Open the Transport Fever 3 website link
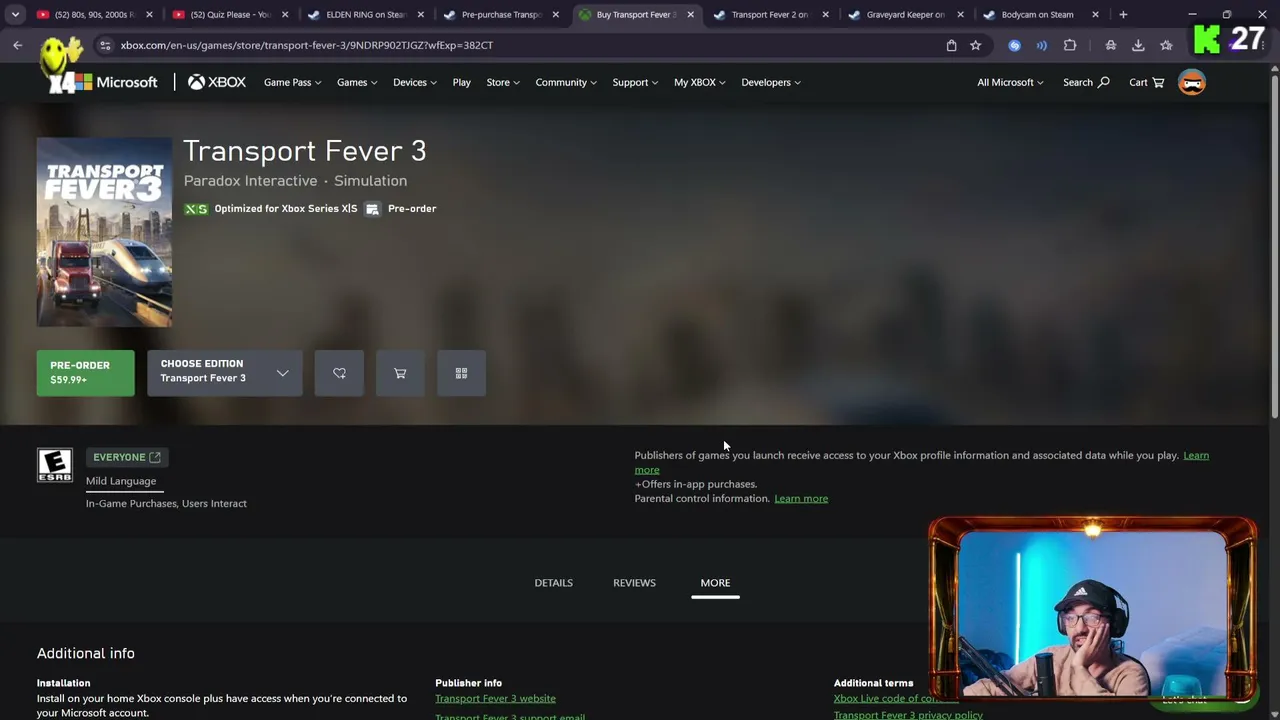1280x720 pixels. coord(495,698)
